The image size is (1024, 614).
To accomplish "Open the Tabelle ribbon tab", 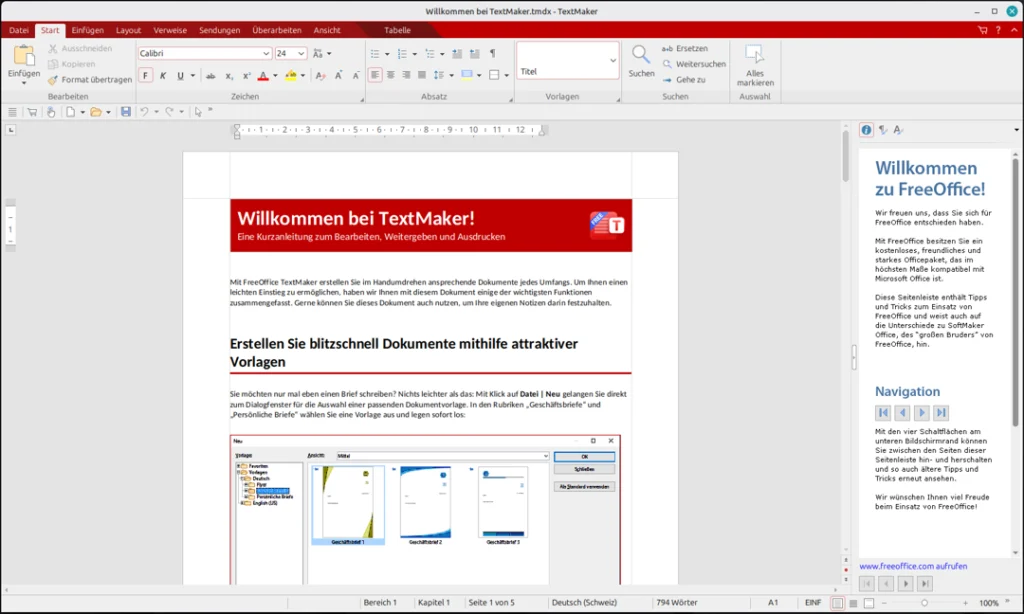I will (x=397, y=30).
